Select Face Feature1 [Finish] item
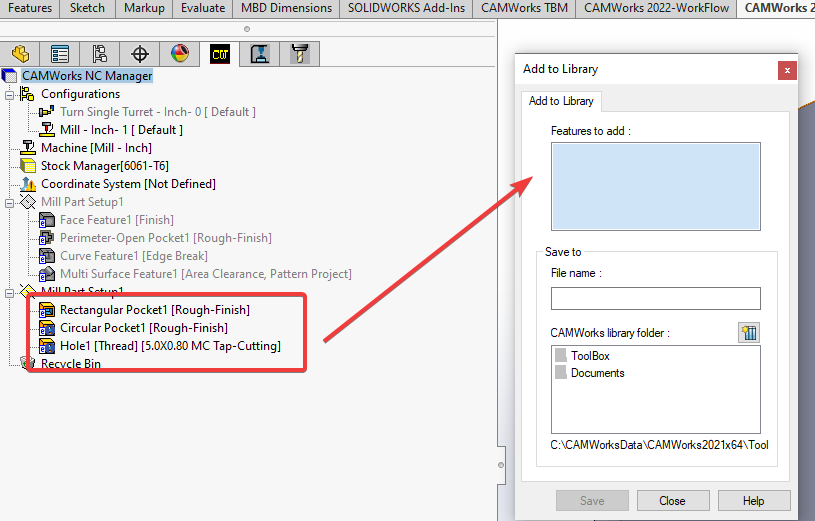Viewport: 815px width, 521px height. click(x=117, y=220)
